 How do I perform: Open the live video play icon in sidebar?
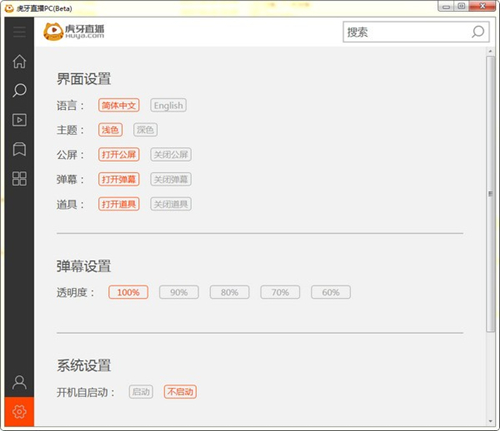click(19, 120)
